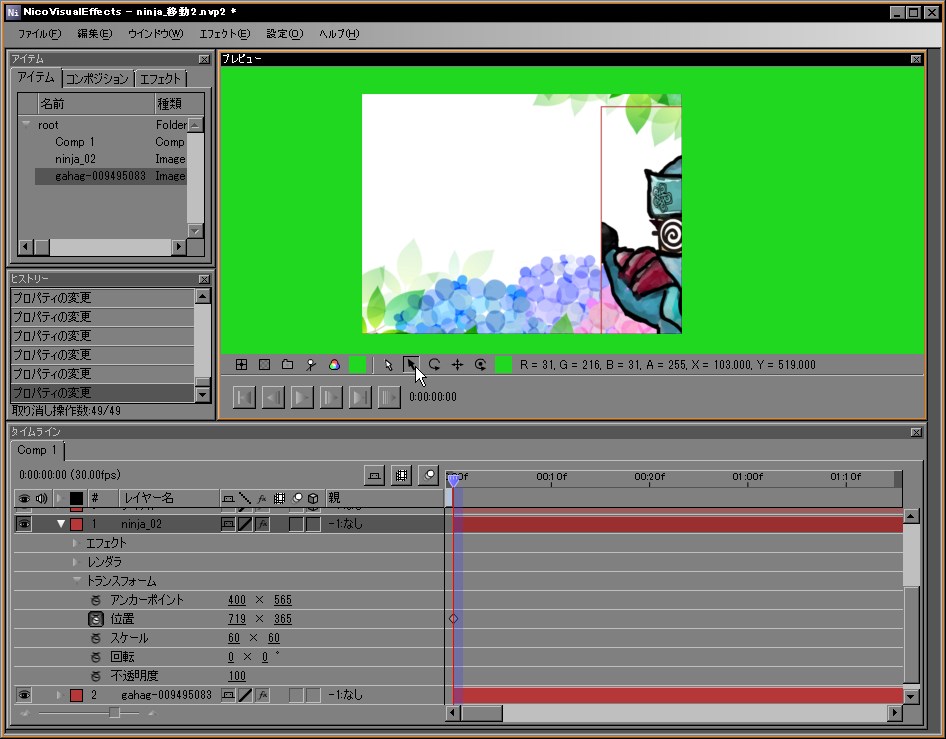Screen dimensions: 946x739
Task: Open the ヘルプ menu
Action: pos(339,34)
